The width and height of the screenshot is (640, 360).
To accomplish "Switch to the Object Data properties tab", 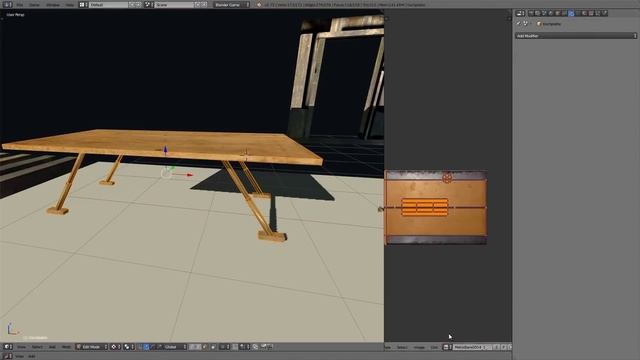I will (x=578, y=13).
